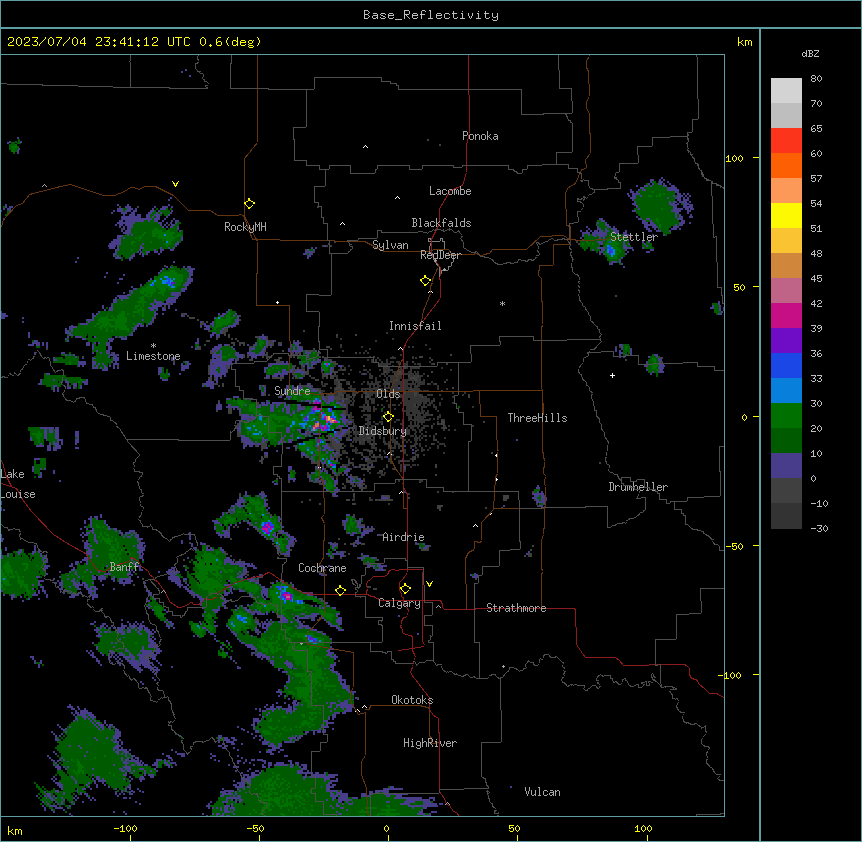Click the 50 tick label on the right axis

tap(739, 287)
